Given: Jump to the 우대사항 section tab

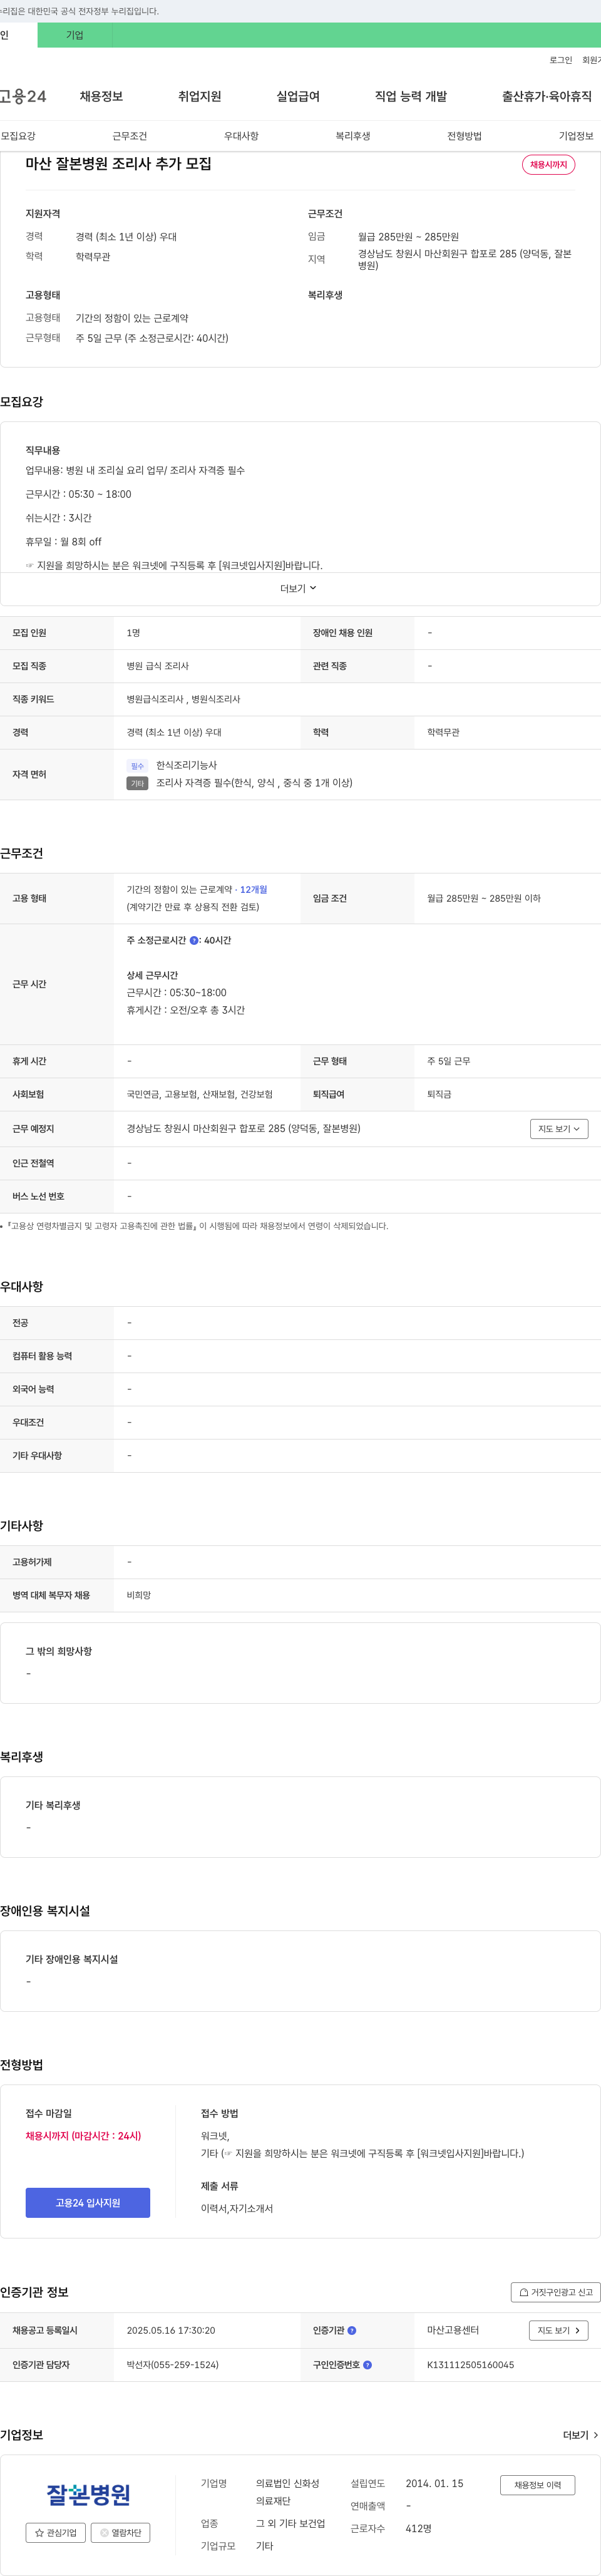Looking at the screenshot, I should point(241,136).
